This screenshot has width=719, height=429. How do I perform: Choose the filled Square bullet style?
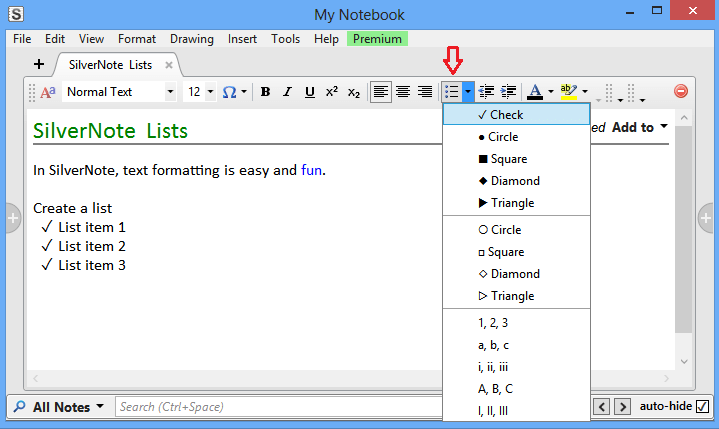point(516,159)
